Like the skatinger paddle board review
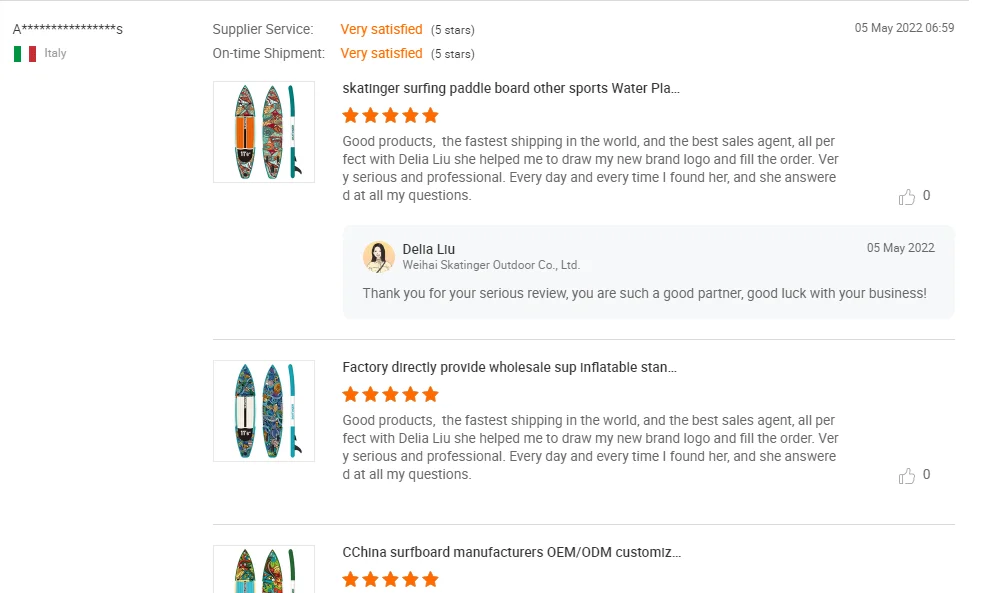This screenshot has width=1002, height=593. [907, 197]
